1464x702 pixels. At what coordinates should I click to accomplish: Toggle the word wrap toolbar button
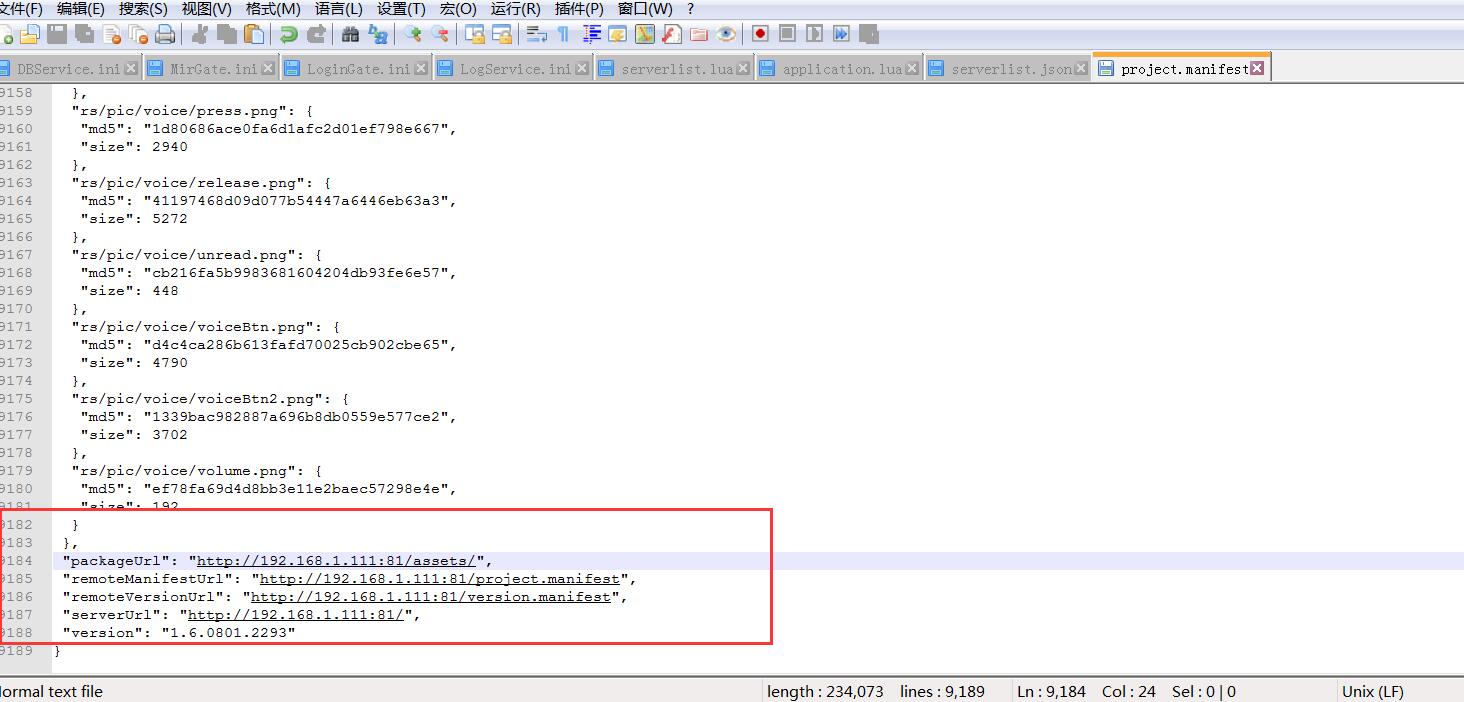point(537,35)
